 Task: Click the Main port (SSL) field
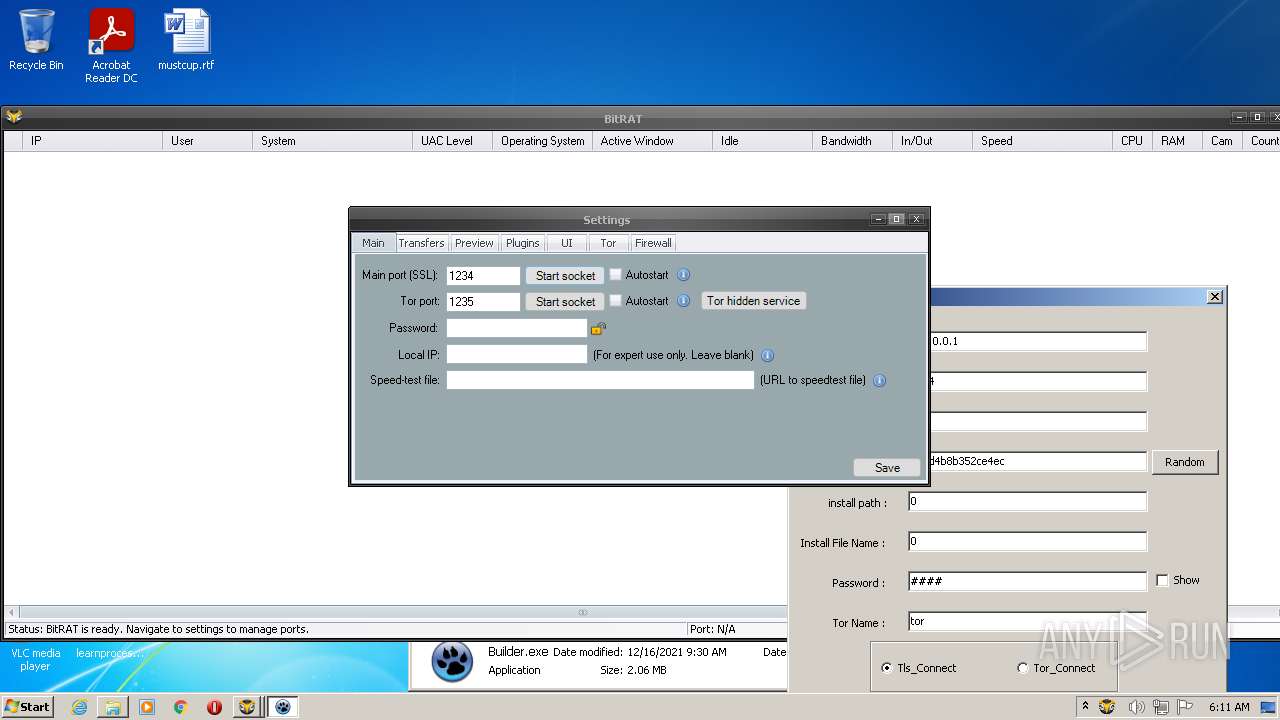(483, 275)
